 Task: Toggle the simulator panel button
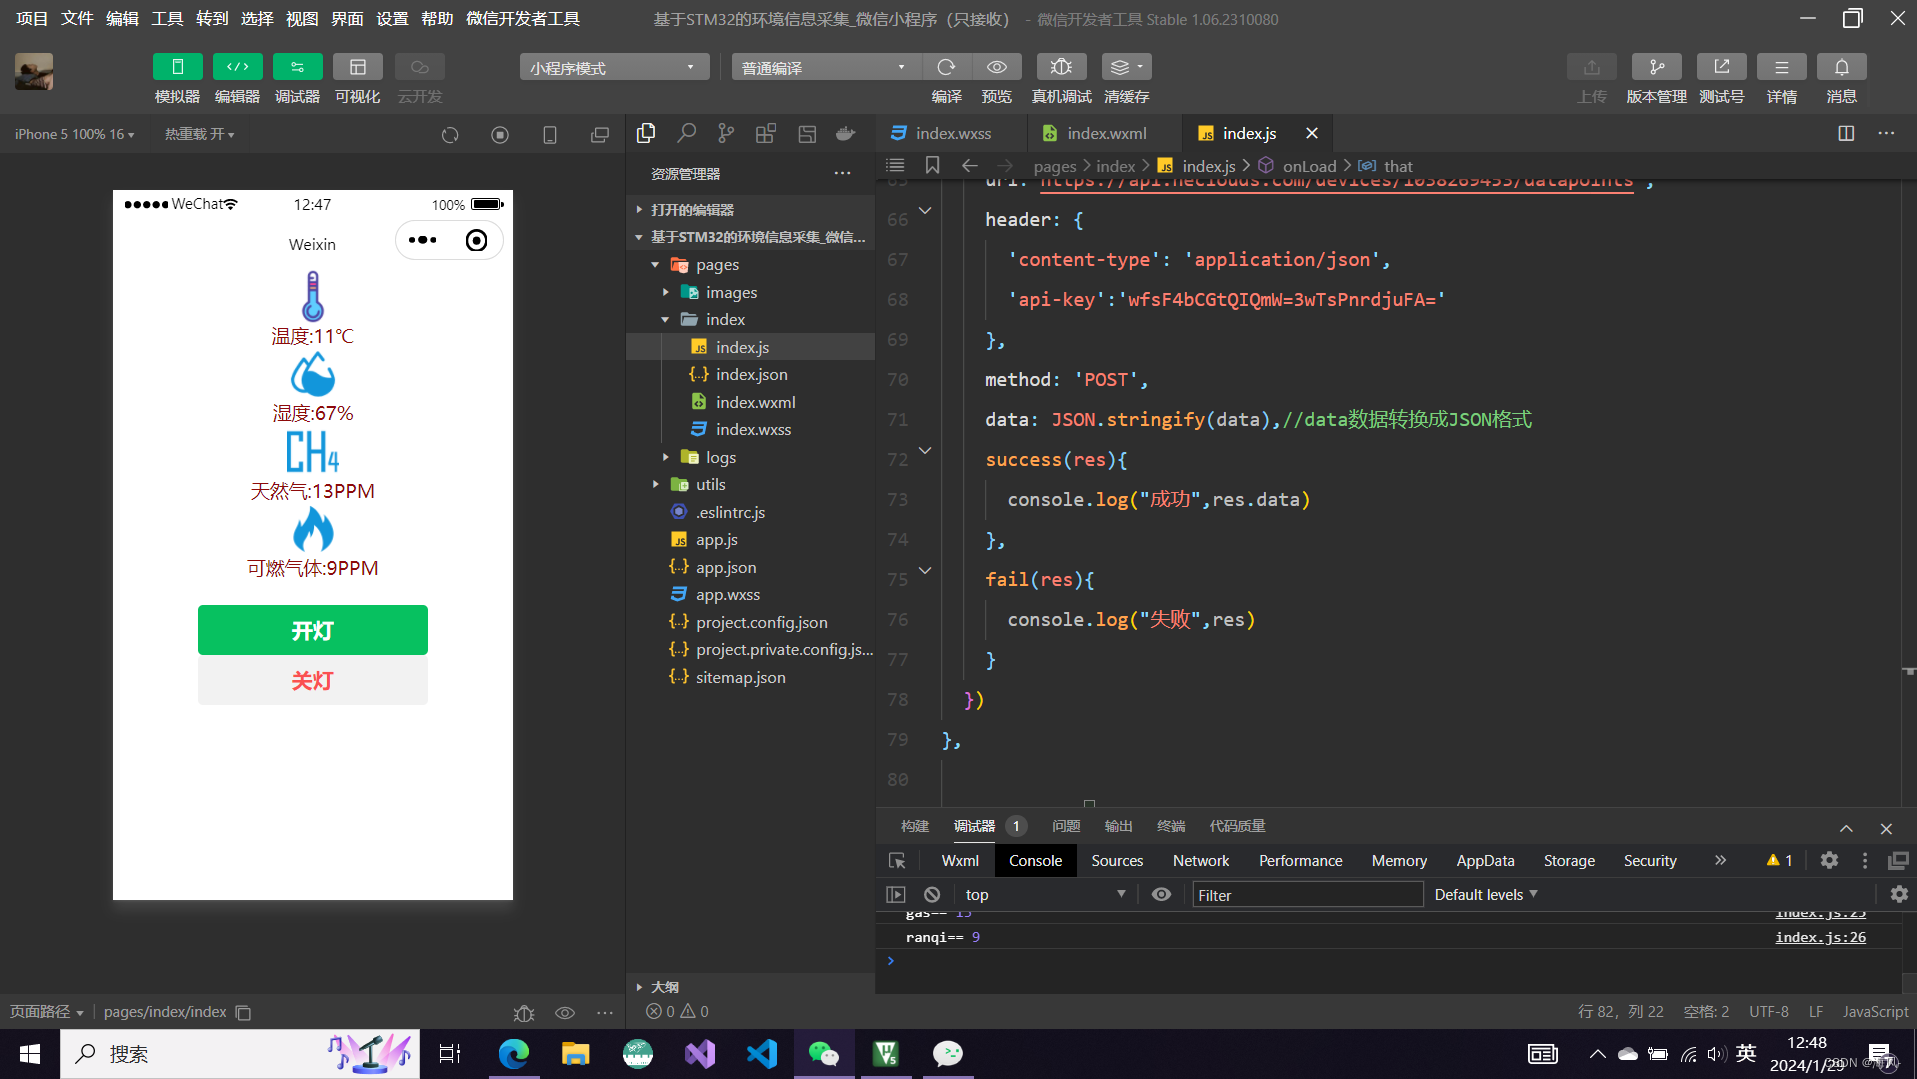177,67
